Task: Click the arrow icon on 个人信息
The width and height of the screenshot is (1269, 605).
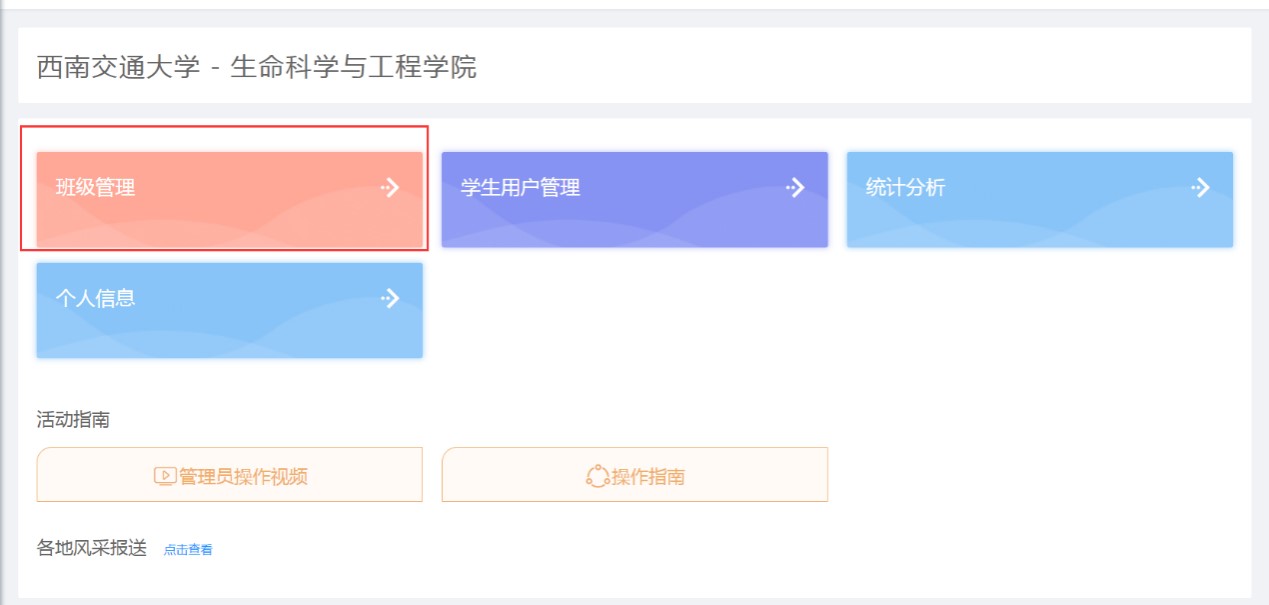Action: pyautogui.click(x=390, y=298)
